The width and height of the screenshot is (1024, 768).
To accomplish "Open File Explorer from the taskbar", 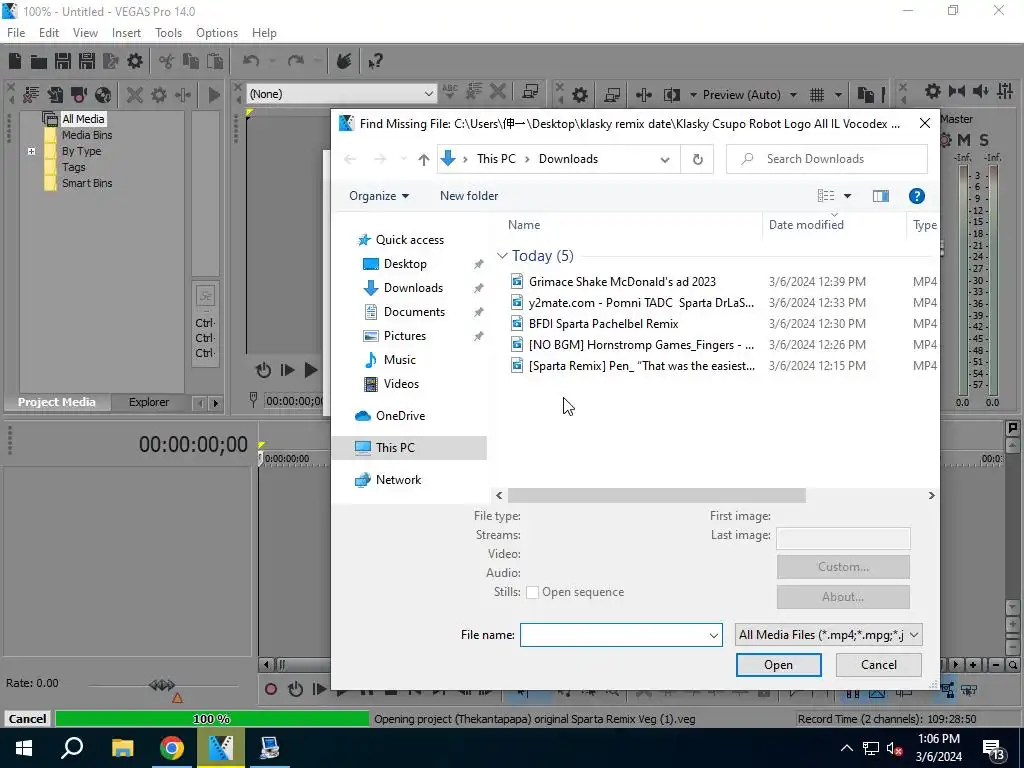I will (x=122, y=748).
